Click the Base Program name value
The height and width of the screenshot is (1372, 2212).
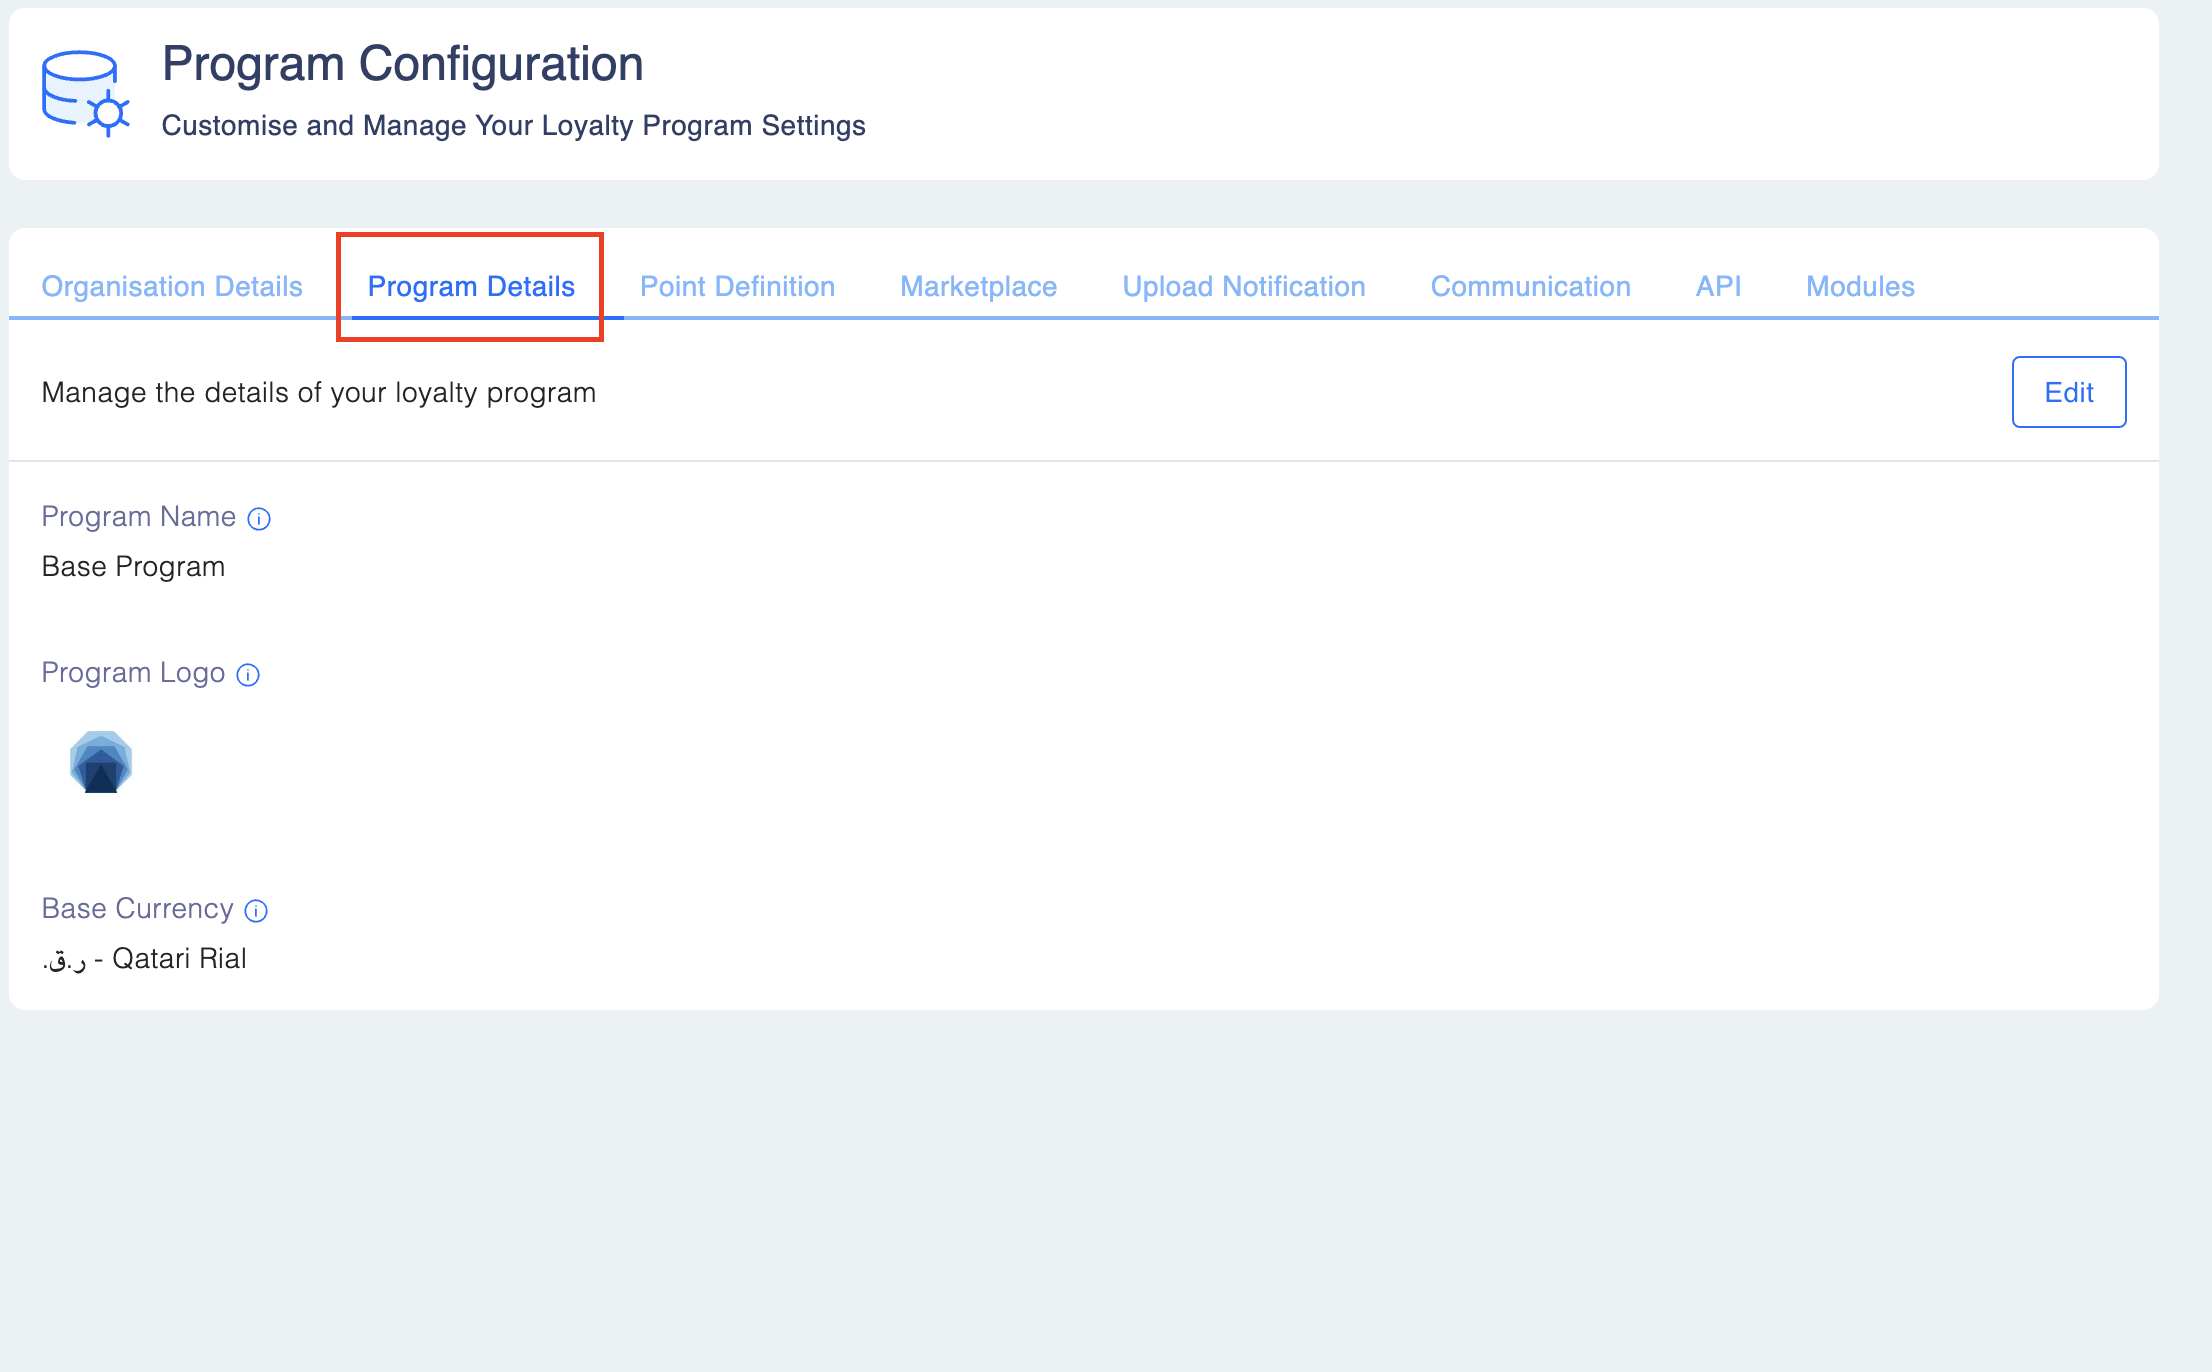[133, 567]
